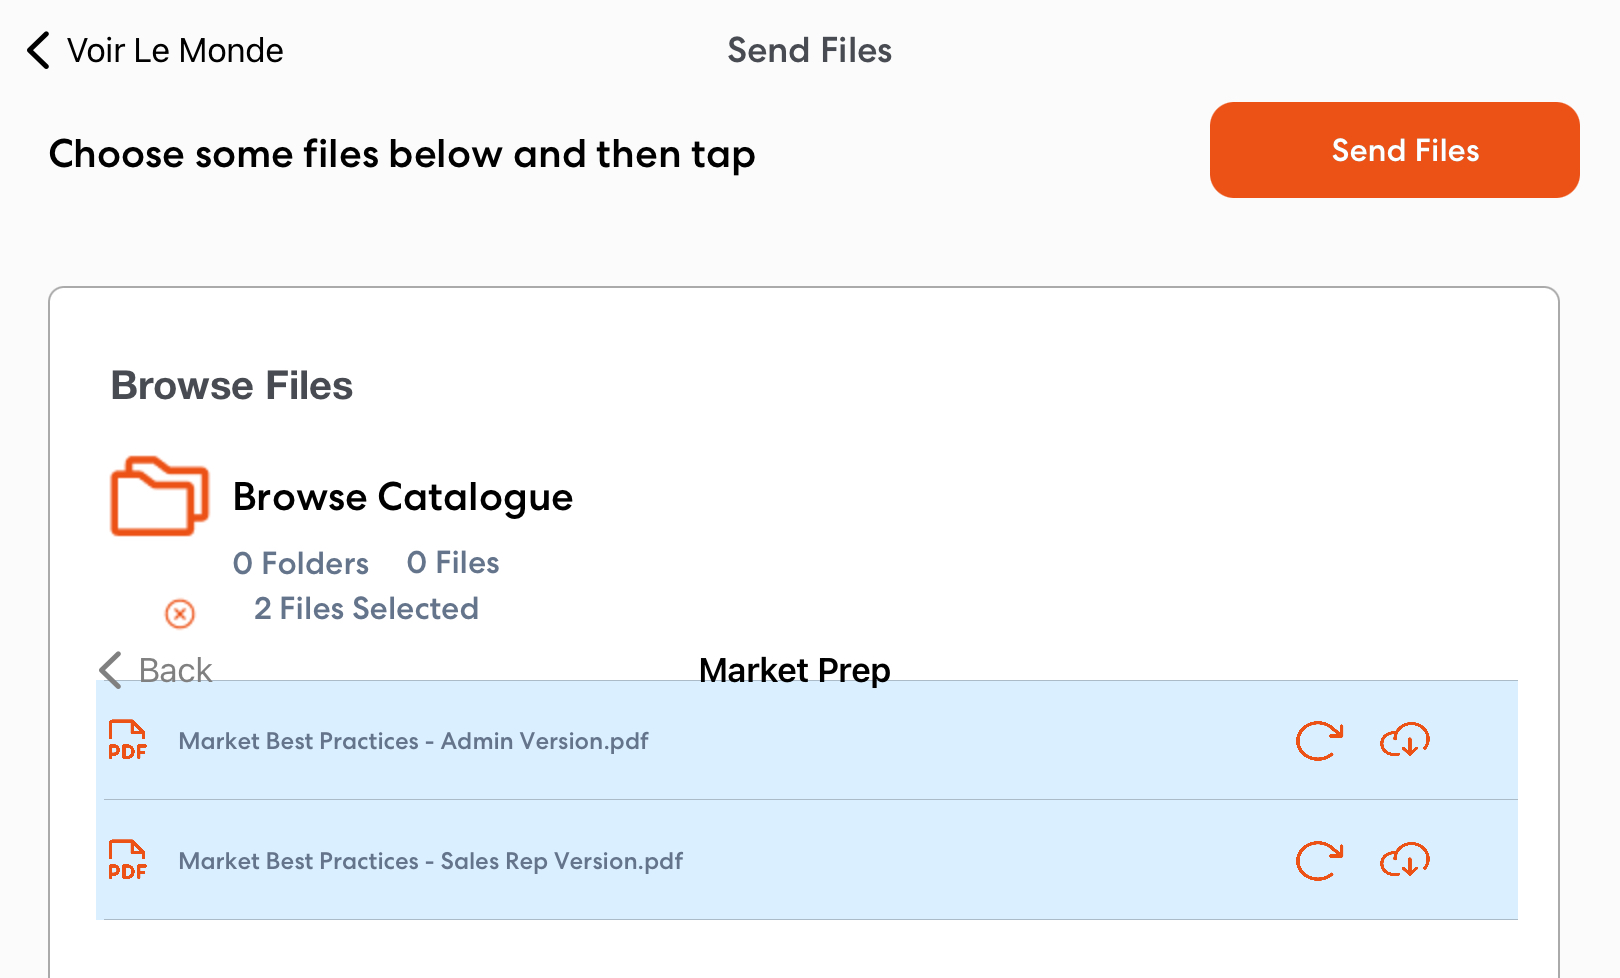Clear selected files with the circled X icon
Image resolution: width=1620 pixels, height=978 pixels.
coord(180,613)
